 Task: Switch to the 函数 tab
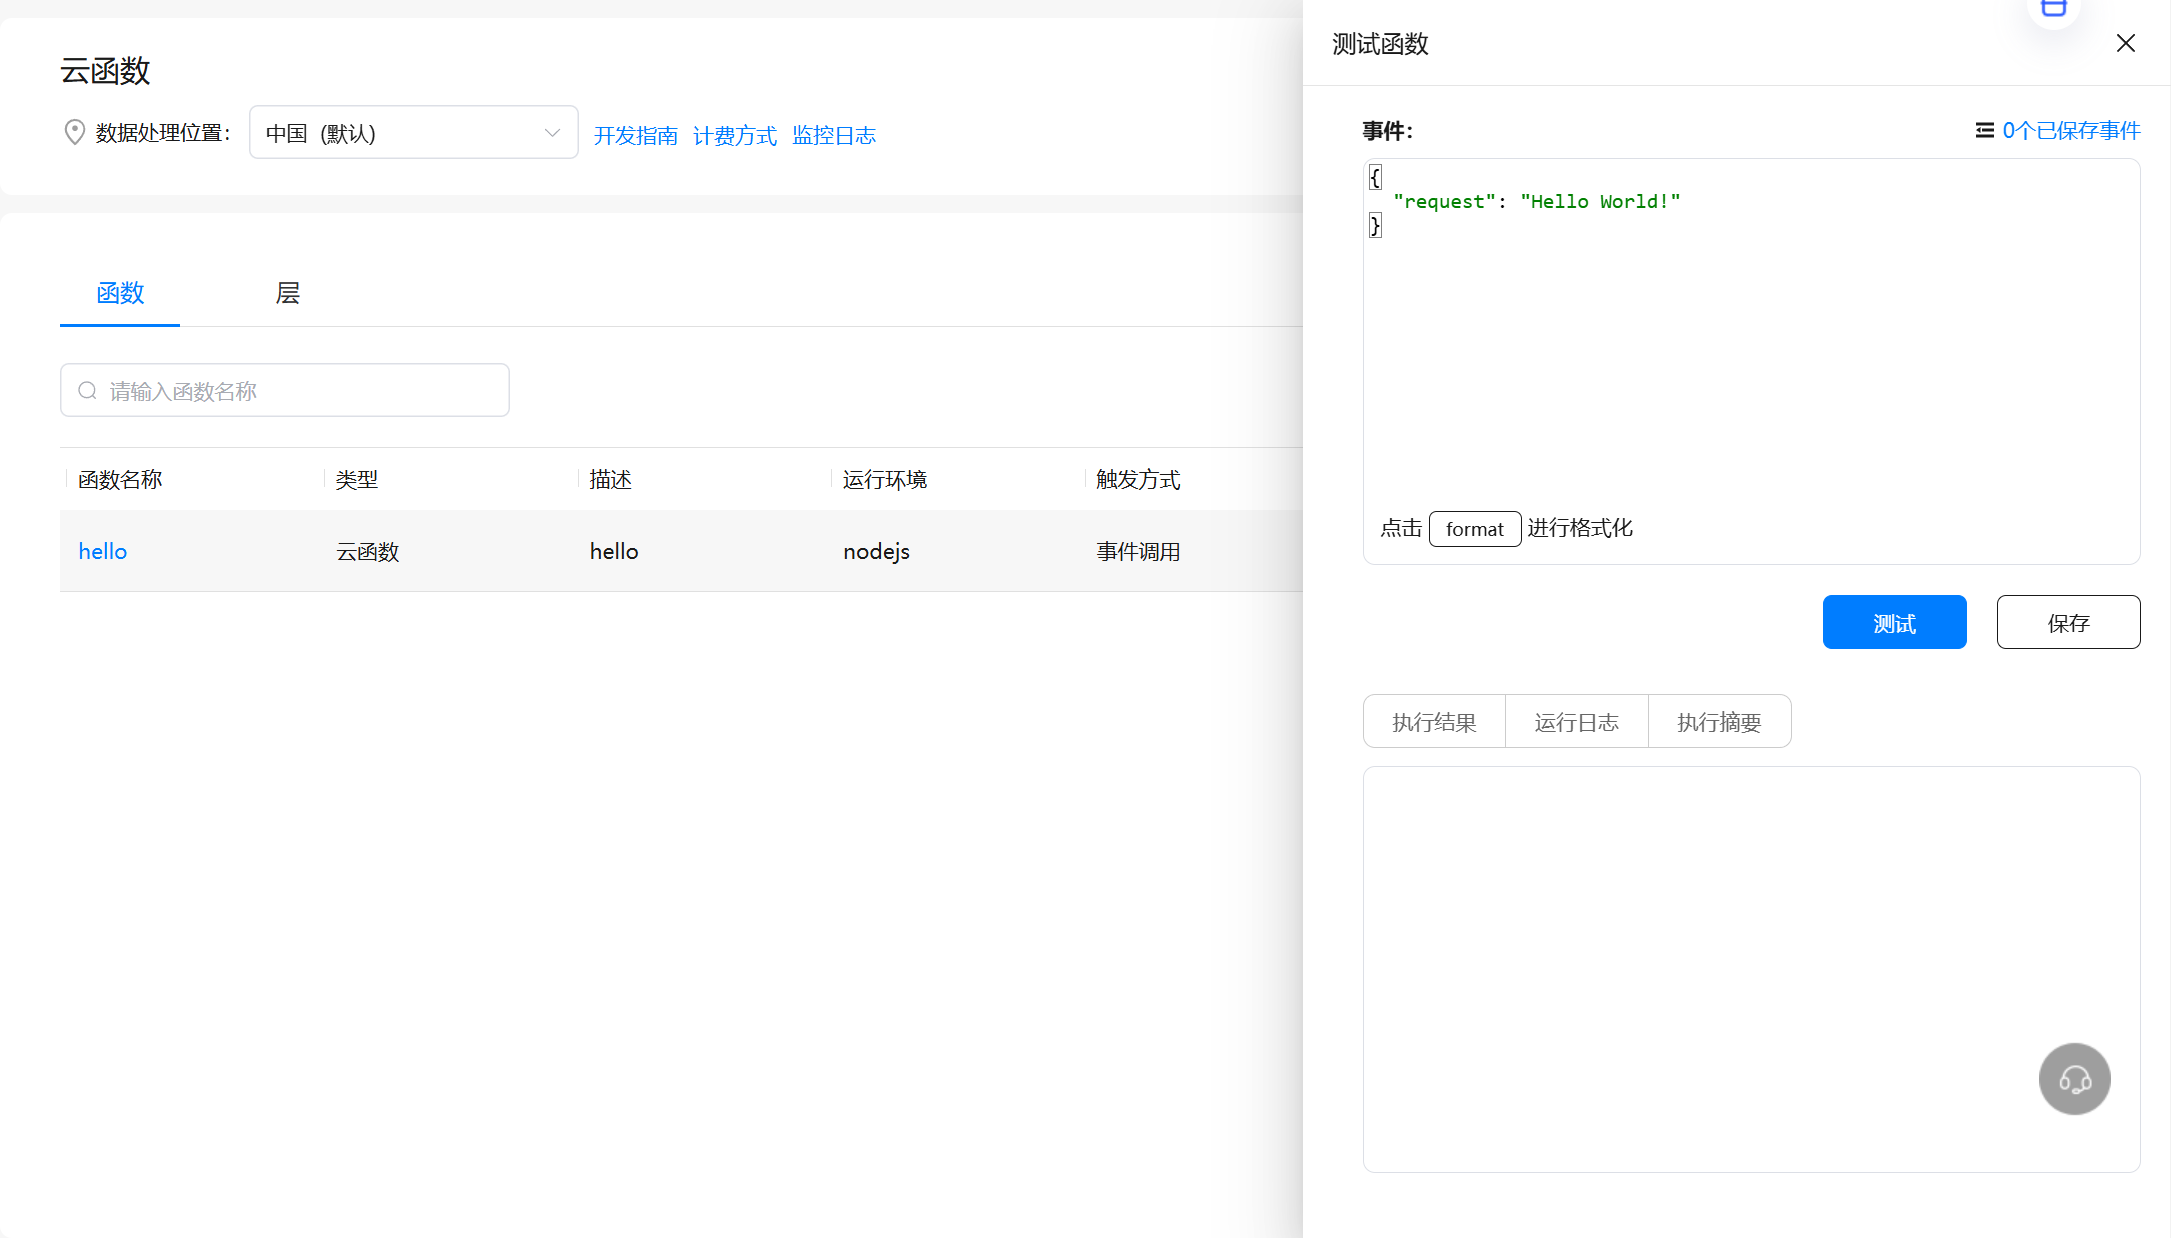[x=120, y=293]
